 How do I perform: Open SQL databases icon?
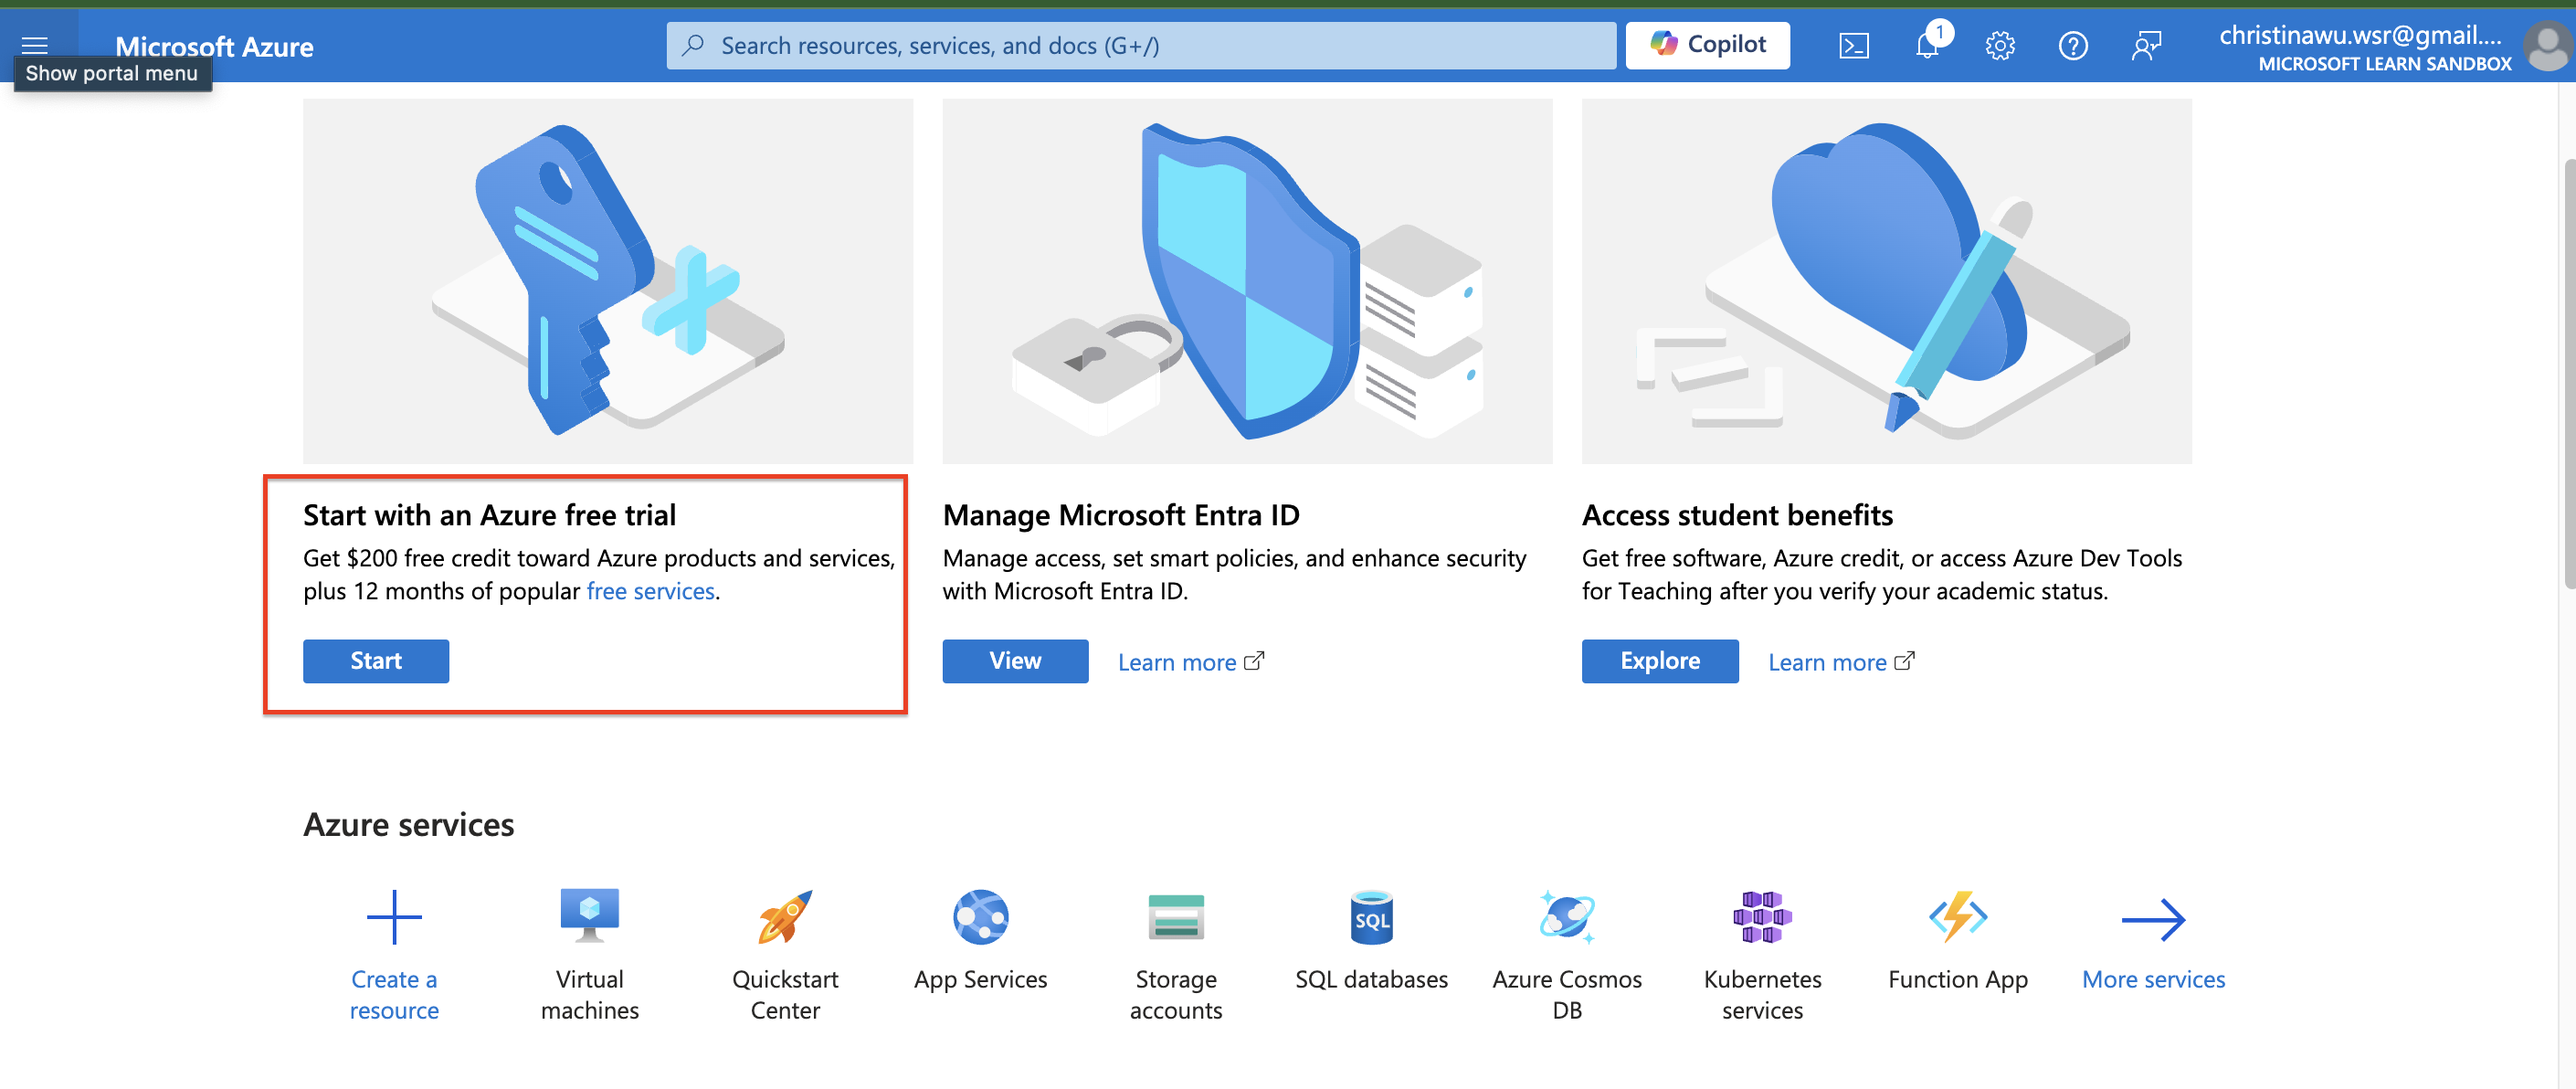[1371, 917]
